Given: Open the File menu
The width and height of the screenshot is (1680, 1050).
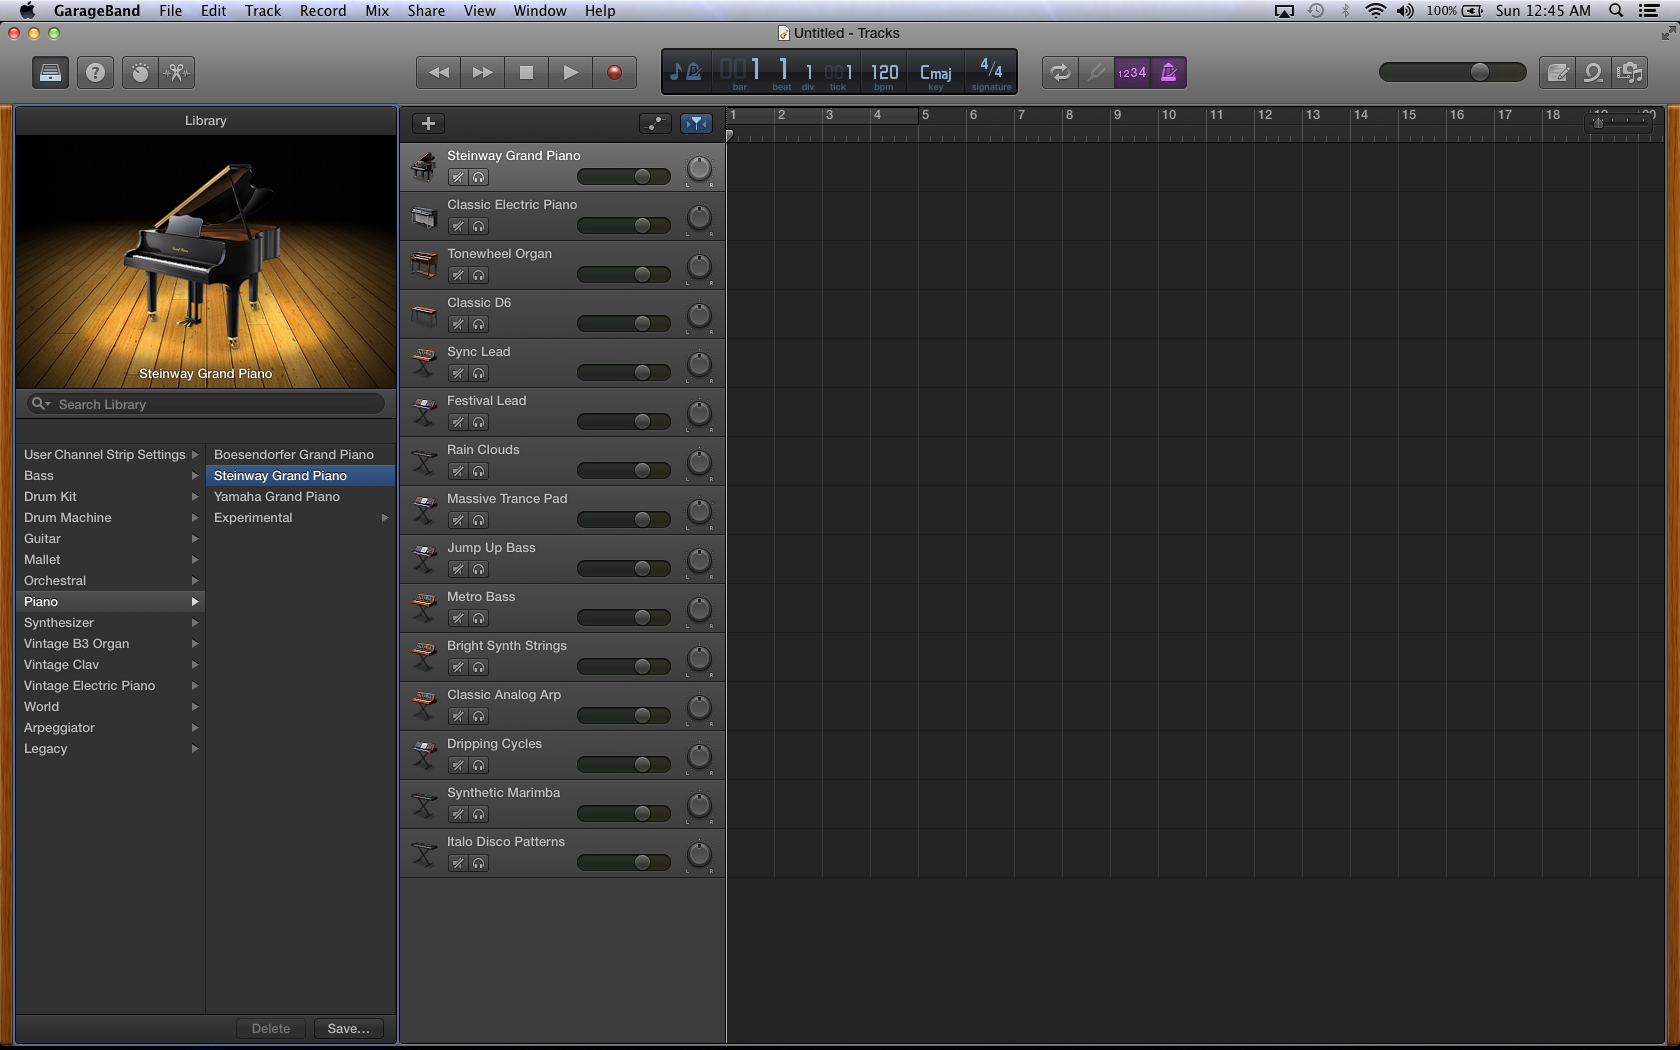Looking at the screenshot, I should [x=170, y=11].
